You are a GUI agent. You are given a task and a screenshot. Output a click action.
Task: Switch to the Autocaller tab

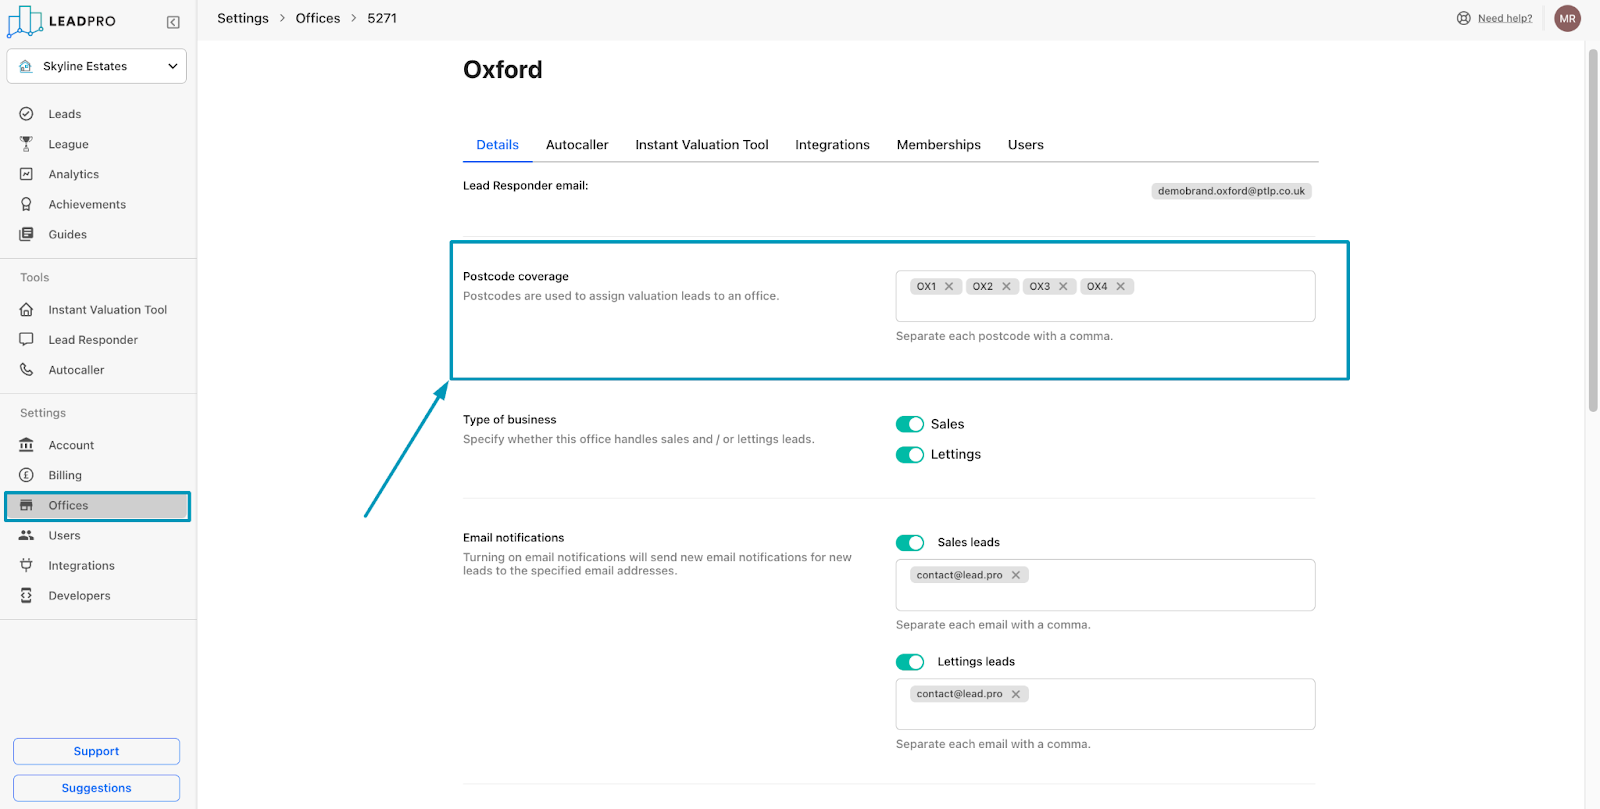tap(577, 145)
